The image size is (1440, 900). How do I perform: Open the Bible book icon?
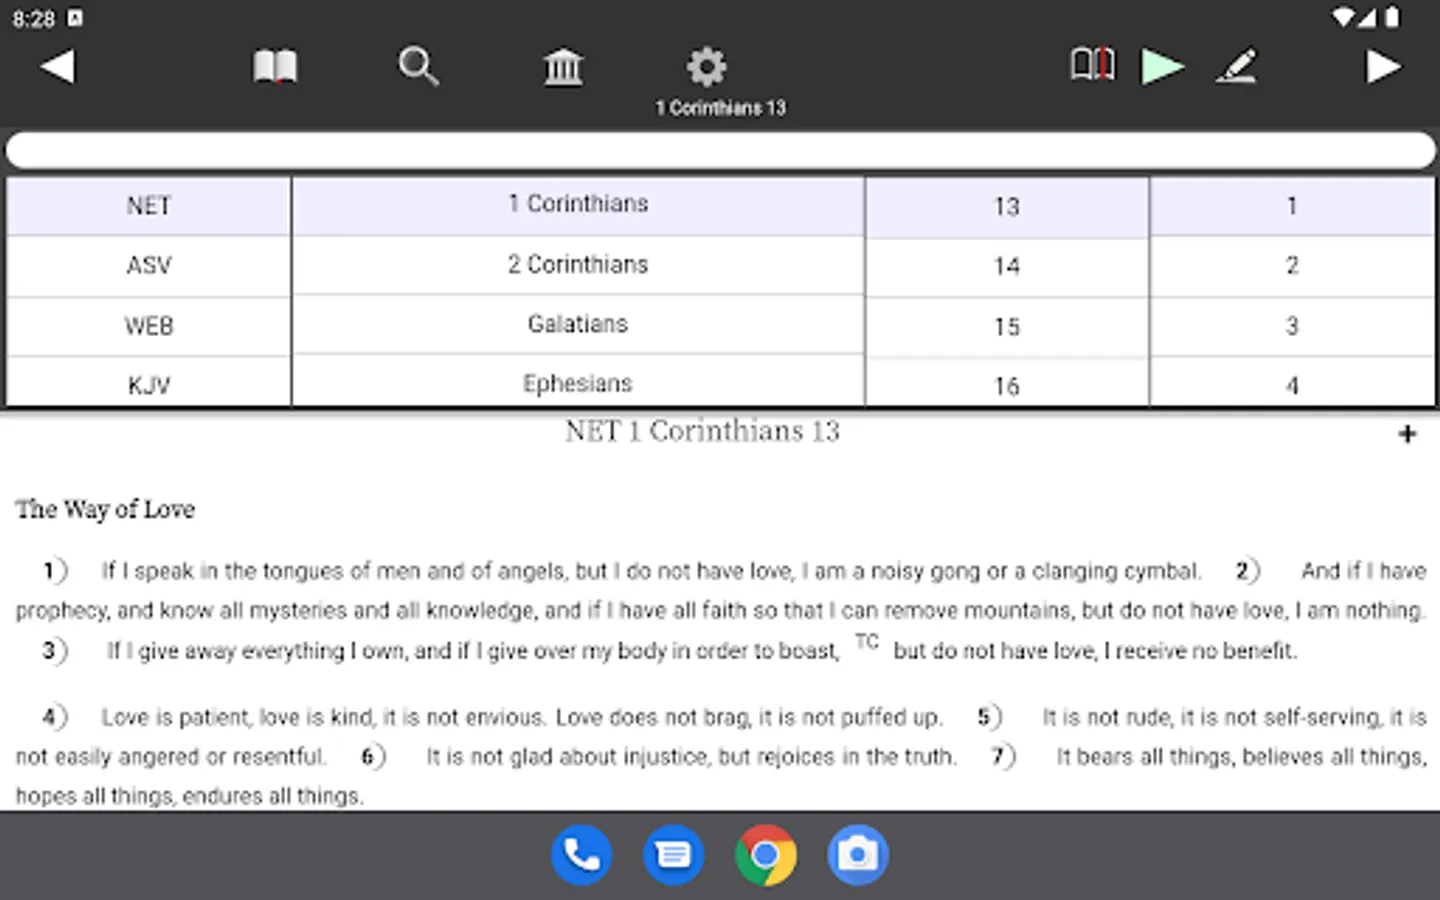click(275, 67)
